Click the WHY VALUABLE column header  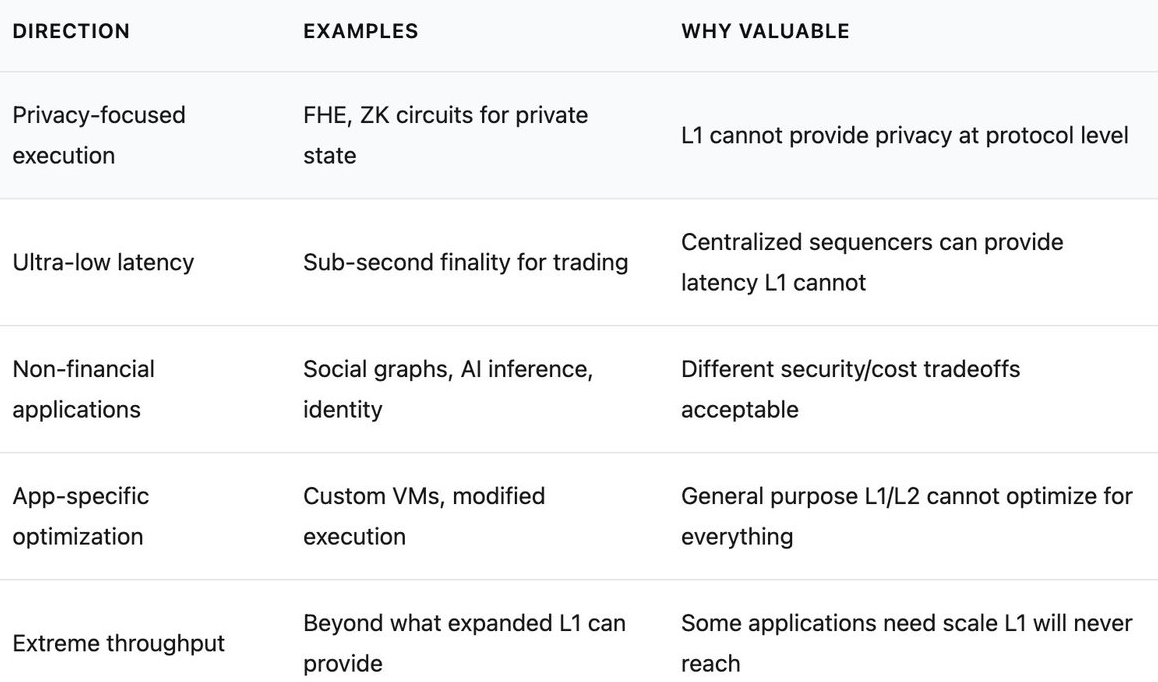[x=765, y=31]
